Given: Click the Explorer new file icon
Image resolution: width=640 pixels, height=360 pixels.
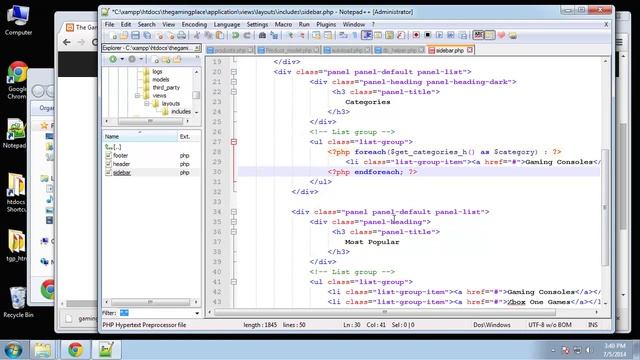Looking at the screenshot, I should (155, 60).
